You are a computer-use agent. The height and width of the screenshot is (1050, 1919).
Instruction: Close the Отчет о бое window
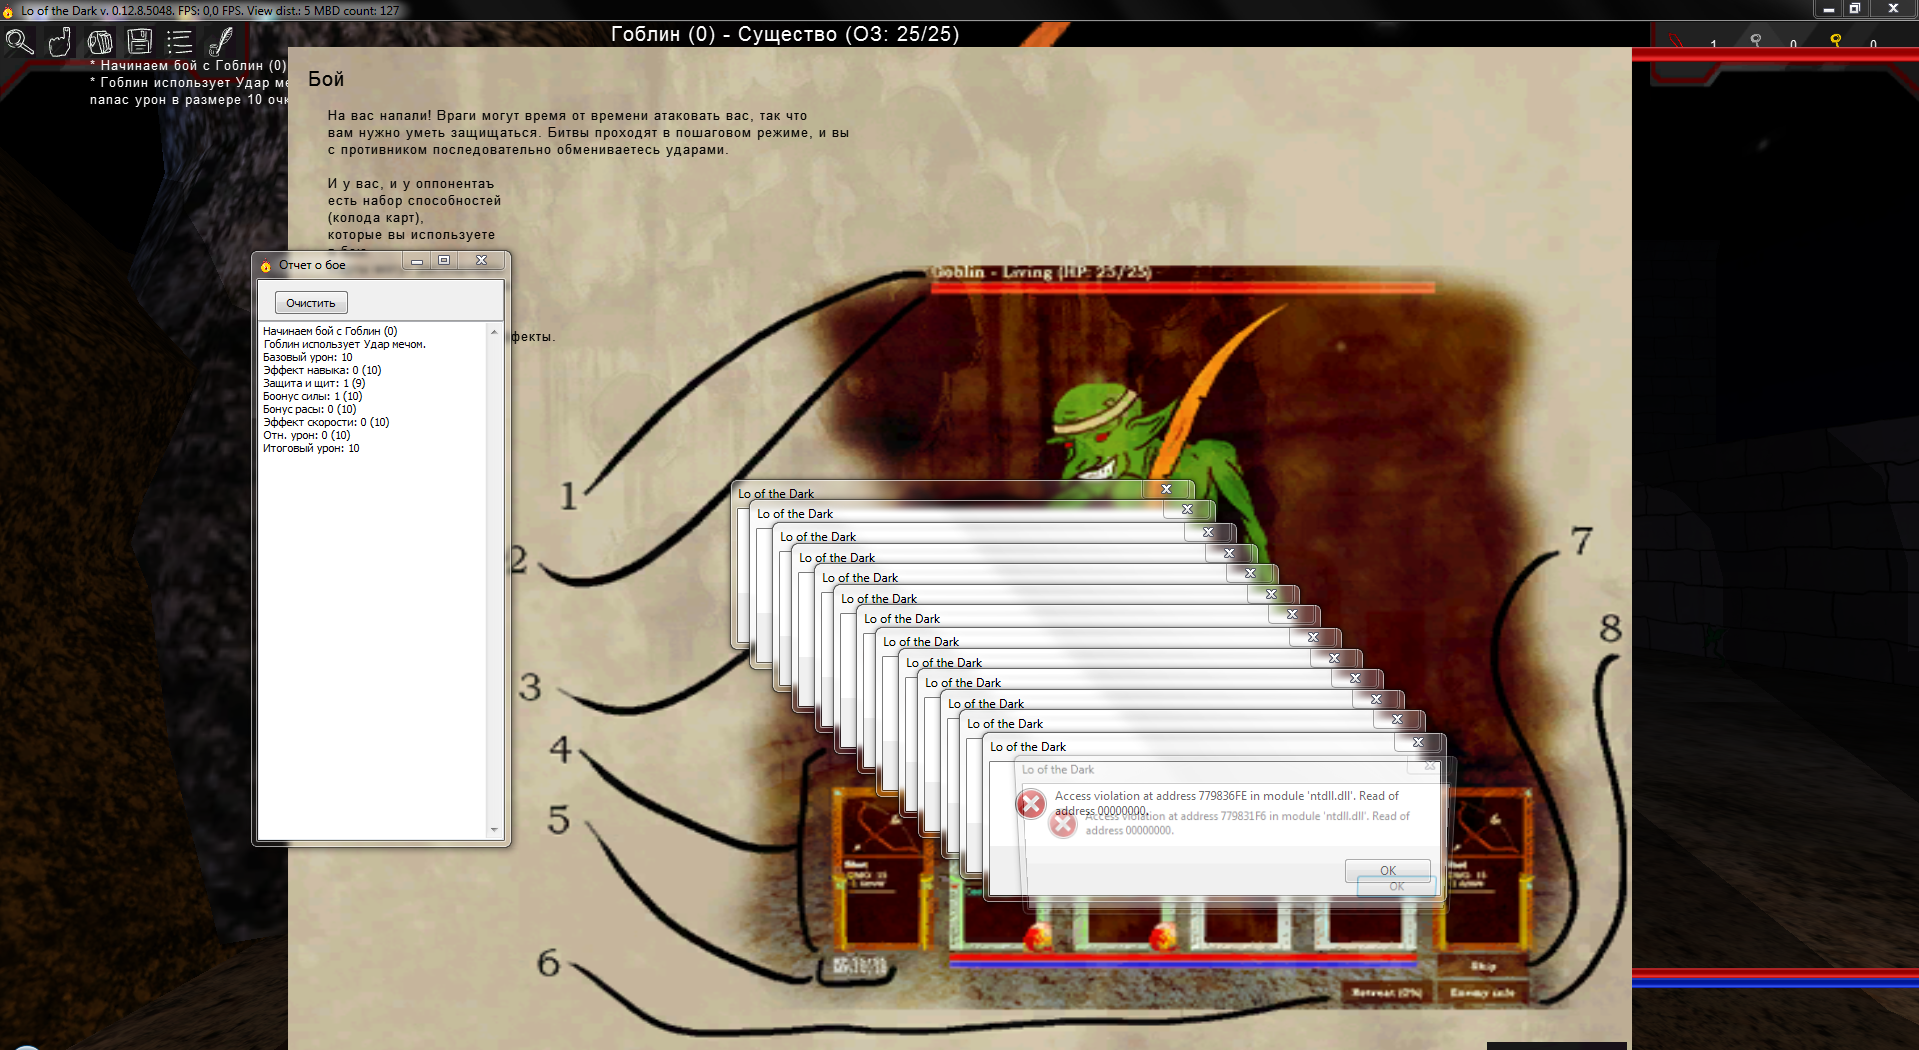point(481,261)
